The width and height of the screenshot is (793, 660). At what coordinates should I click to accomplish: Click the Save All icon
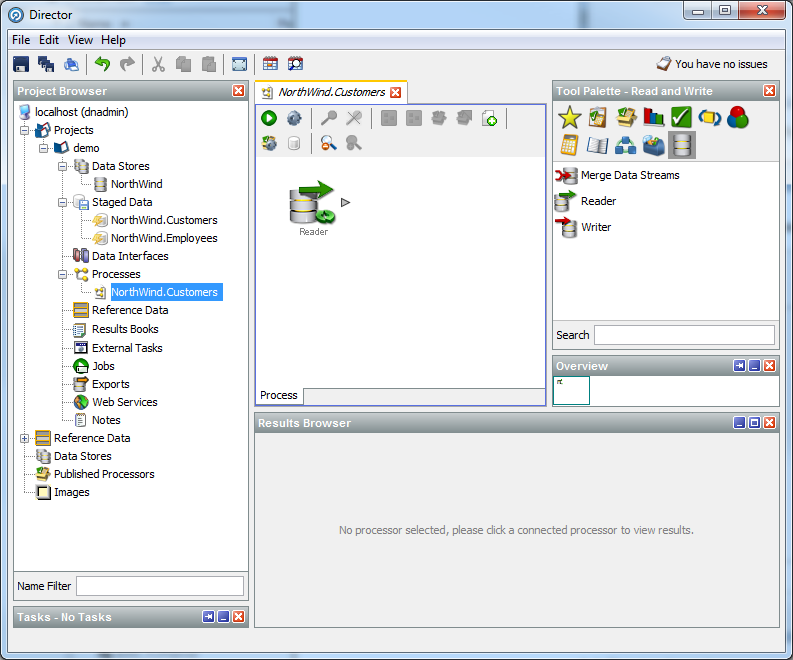pyautogui.click(x=46, y=64)
